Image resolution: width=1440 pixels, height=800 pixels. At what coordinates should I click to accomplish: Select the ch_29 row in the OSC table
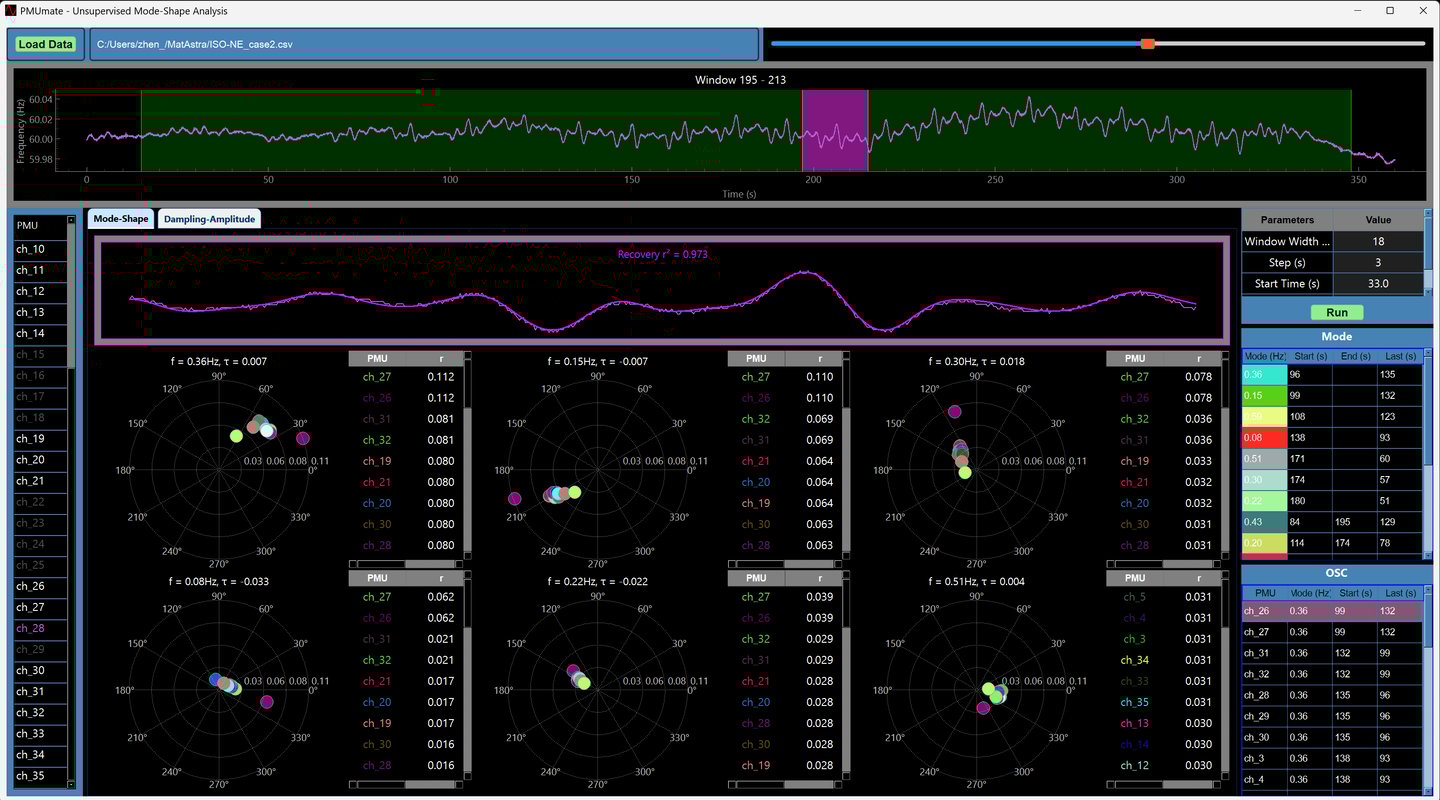pyautogui.click(x=1332, y=716)
